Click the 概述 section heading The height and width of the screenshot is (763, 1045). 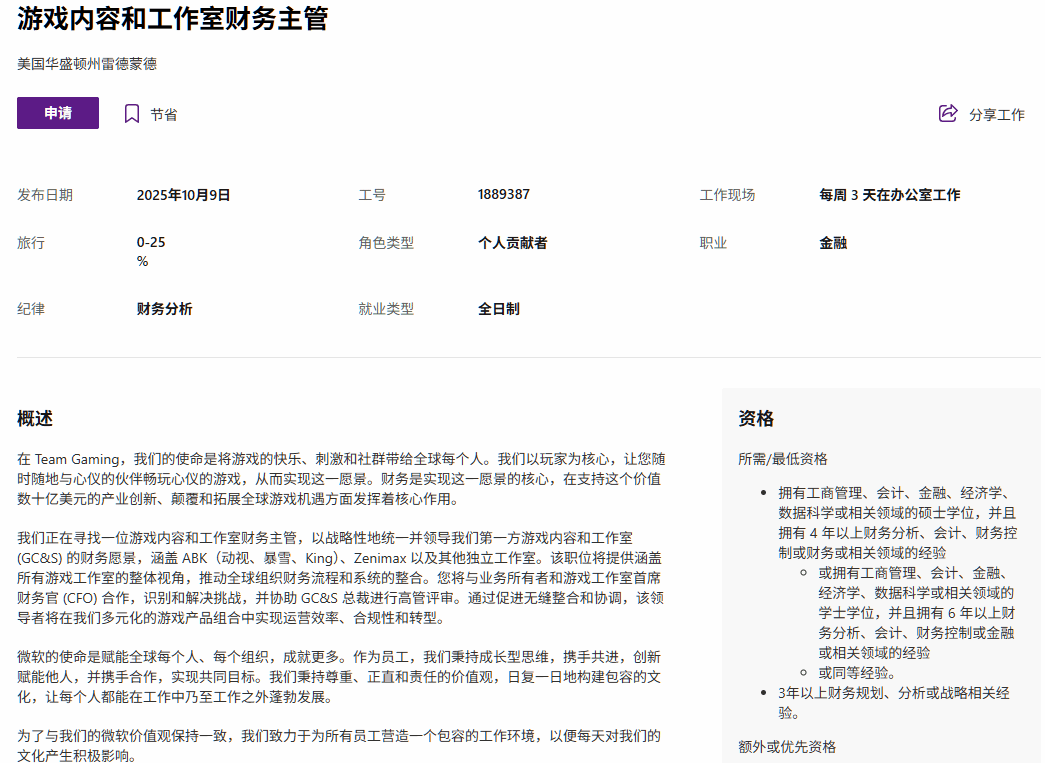coord(35,418)
